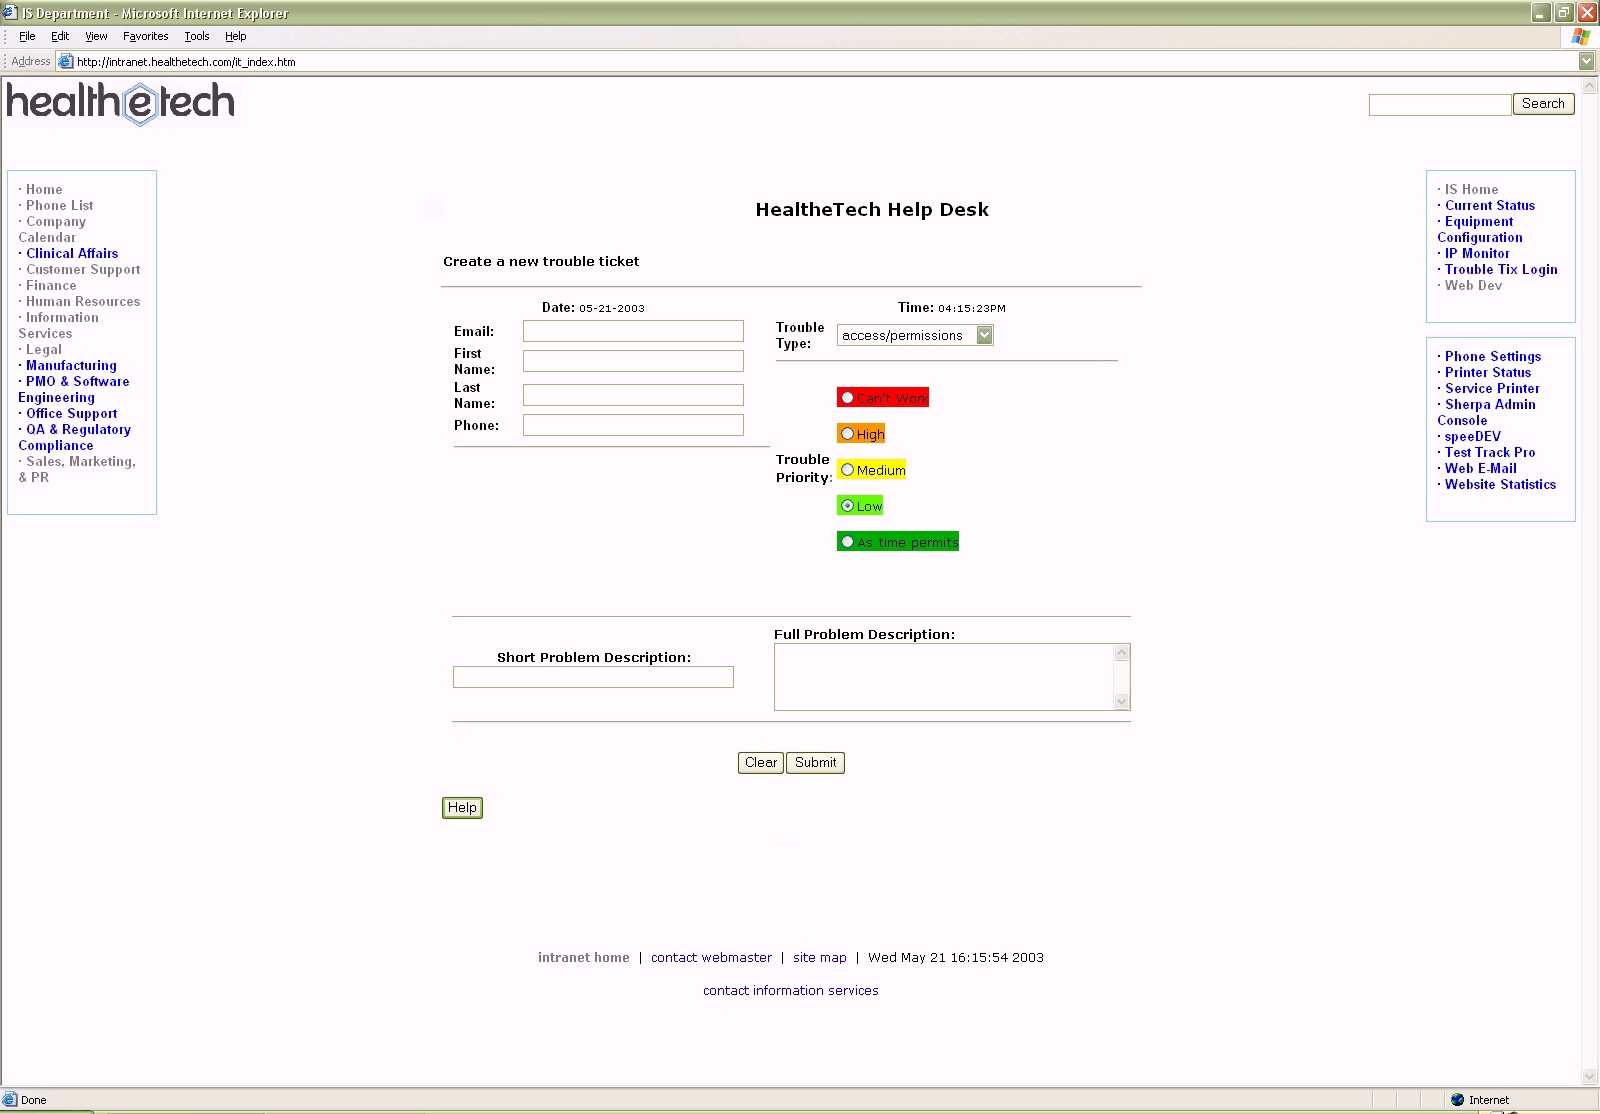Click the page icon in address bar
Screen dimensions: 1600x1114
66,62
